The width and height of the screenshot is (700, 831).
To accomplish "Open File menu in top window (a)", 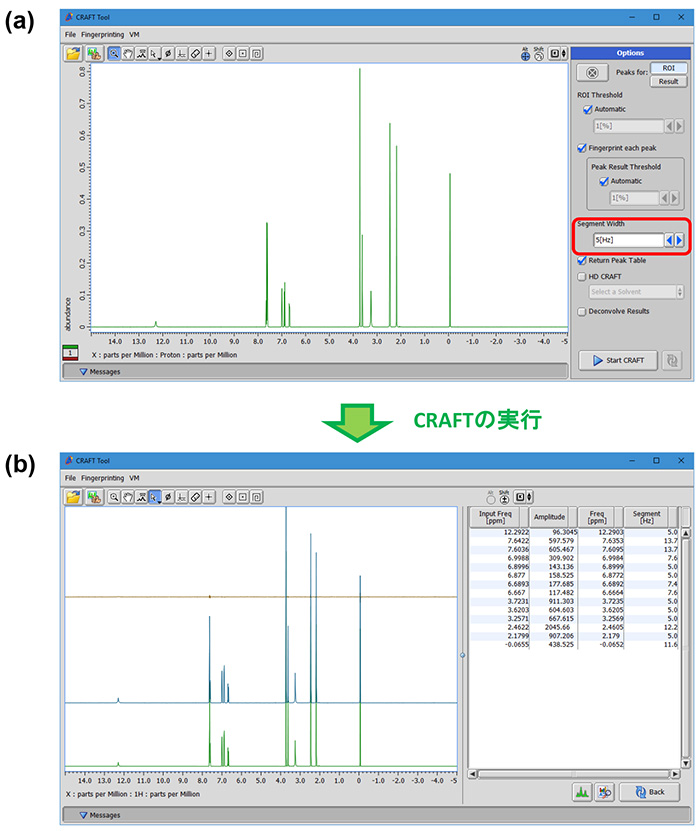I will point(70,34).
